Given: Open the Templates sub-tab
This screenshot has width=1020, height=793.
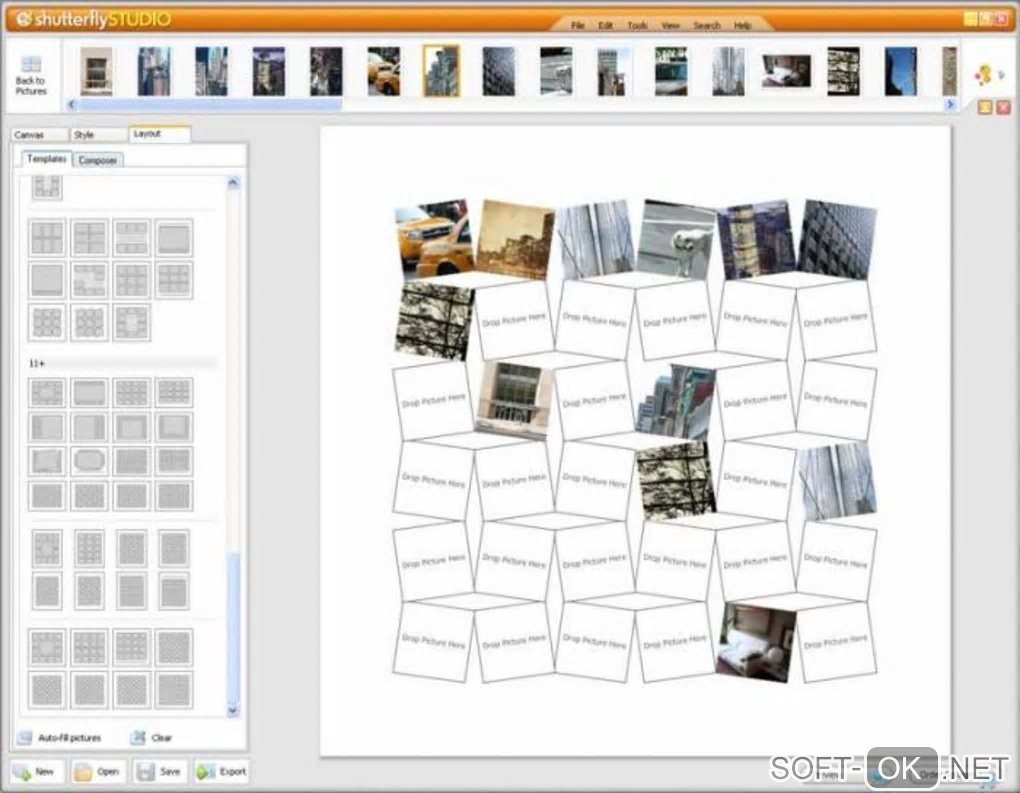Looking at the screenshot, I should (x=46, y=158).
